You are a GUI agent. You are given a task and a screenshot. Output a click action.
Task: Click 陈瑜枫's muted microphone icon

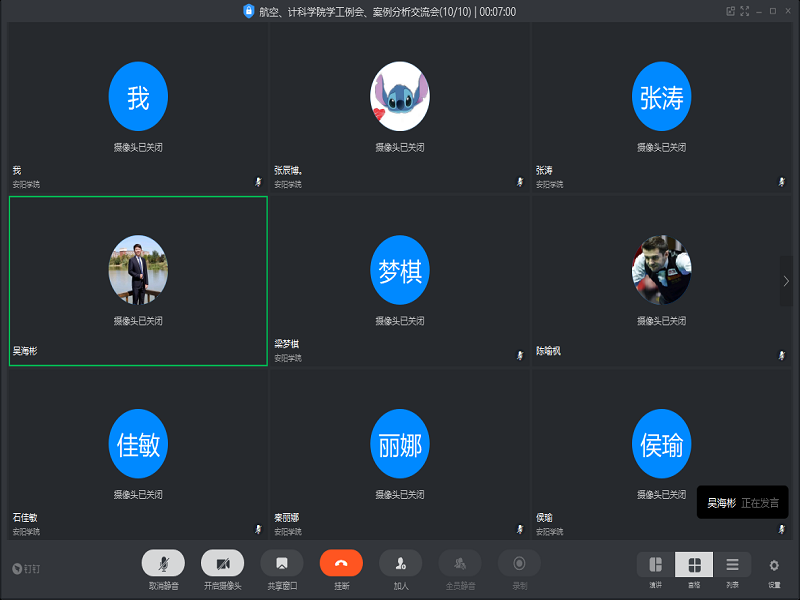781,354
